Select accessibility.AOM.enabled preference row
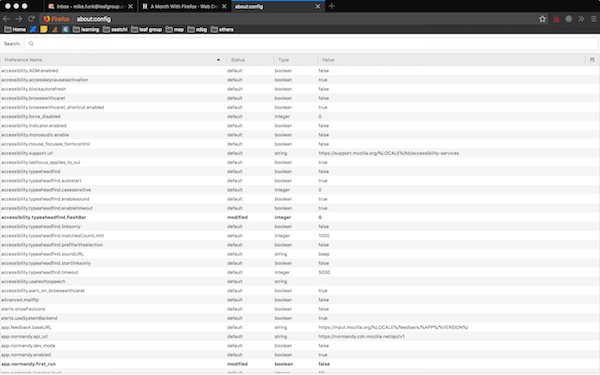The image size is (600, 375). tap(300, 71)
